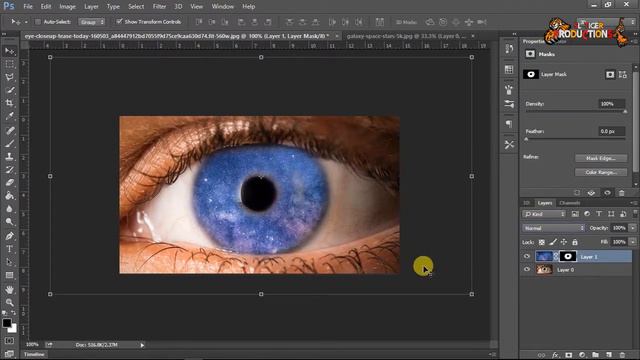
Task: Select pixel mask button in Properties
Action: (610, 74)
